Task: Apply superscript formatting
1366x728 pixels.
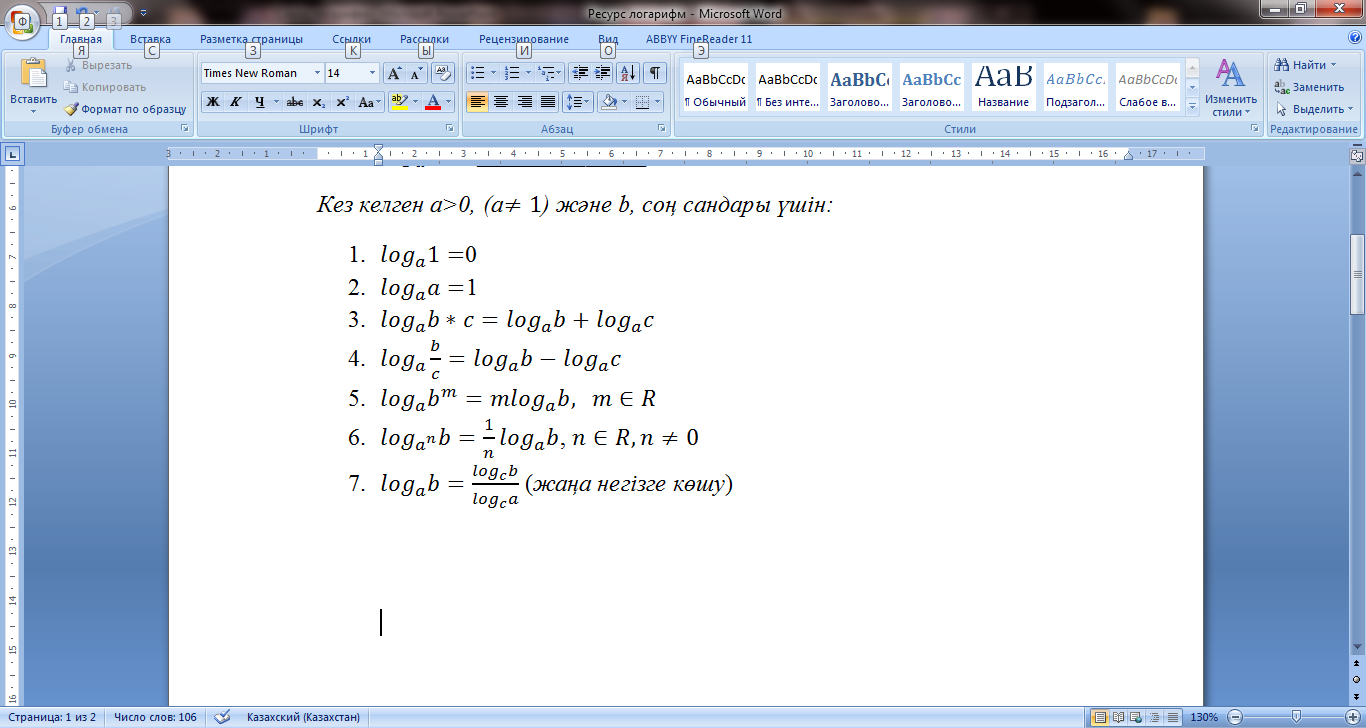Action: [x=342, y=102]
